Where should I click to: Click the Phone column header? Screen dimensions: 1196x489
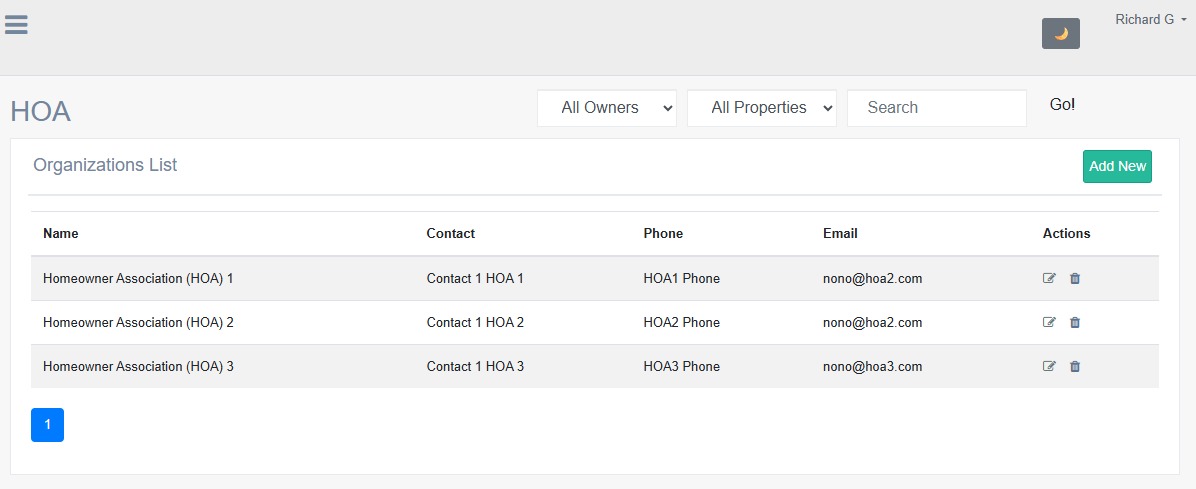pos(663,234)
